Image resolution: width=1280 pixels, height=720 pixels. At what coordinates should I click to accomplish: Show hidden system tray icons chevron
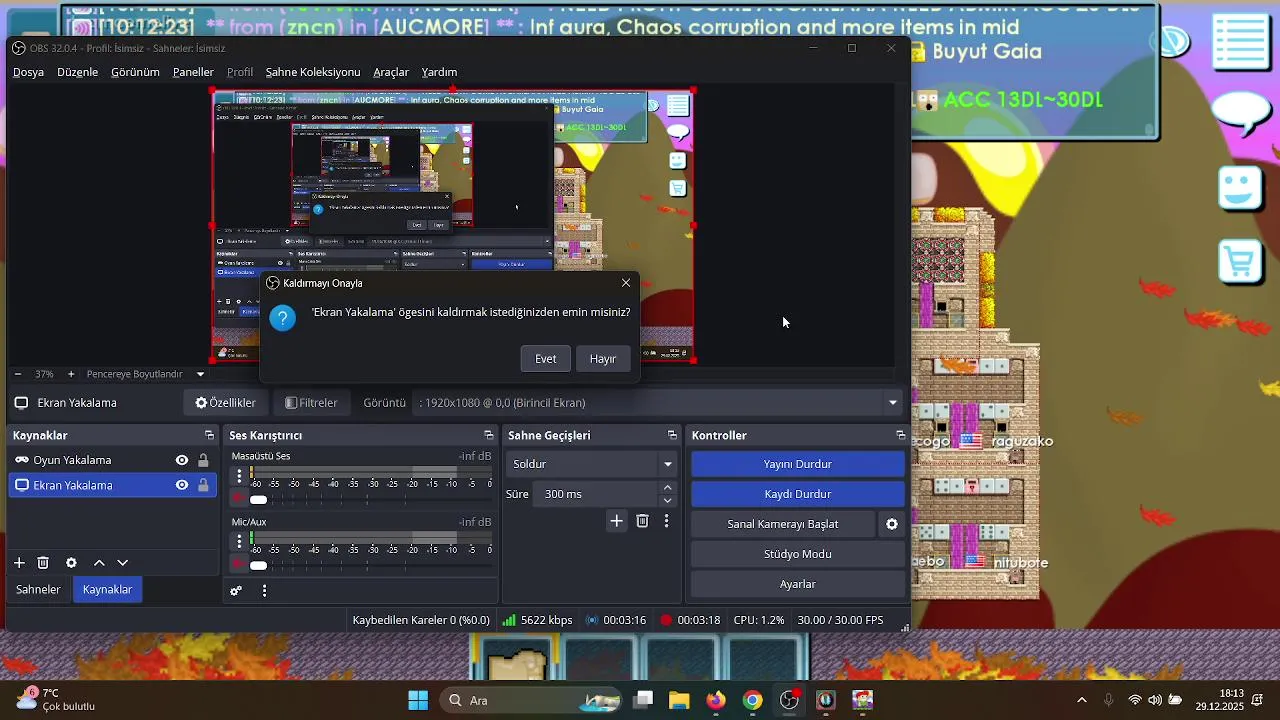(x=1082, y=700)
